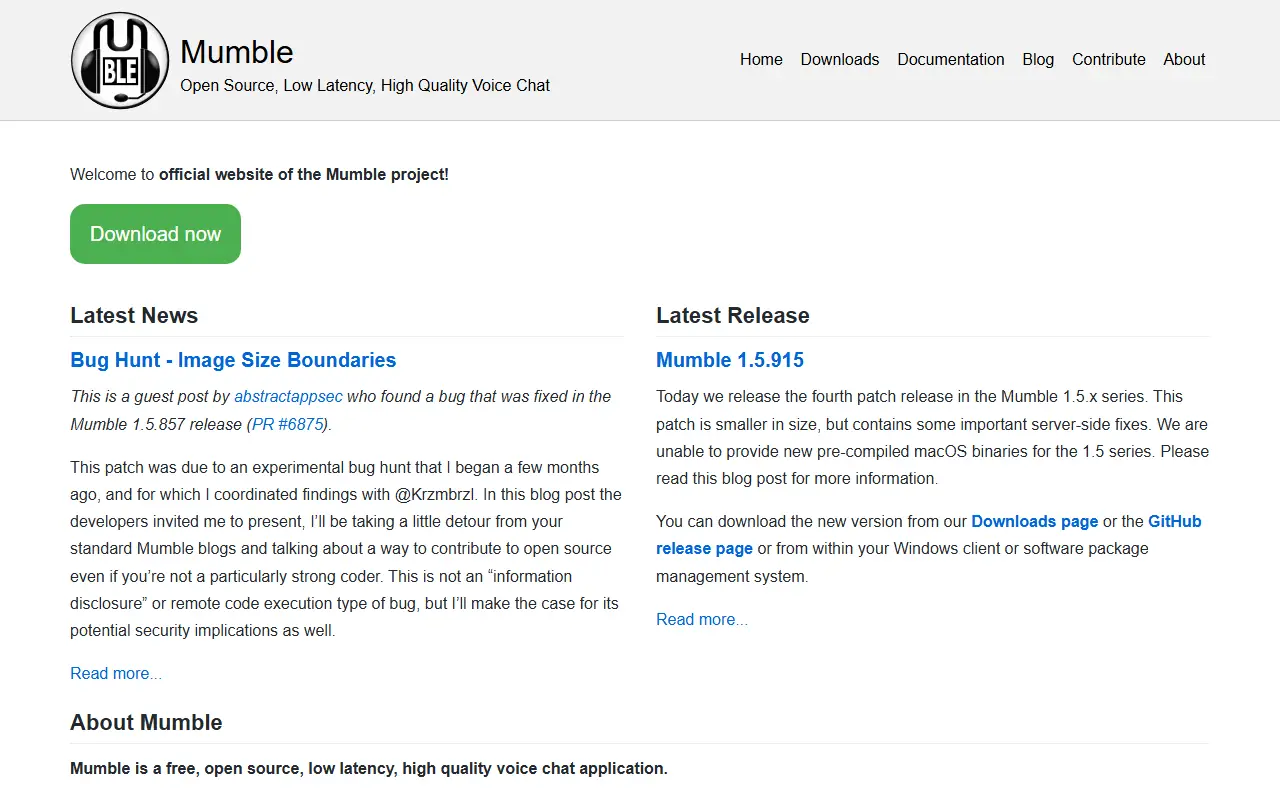Open the Documentation navigation item

pos(951,60)
